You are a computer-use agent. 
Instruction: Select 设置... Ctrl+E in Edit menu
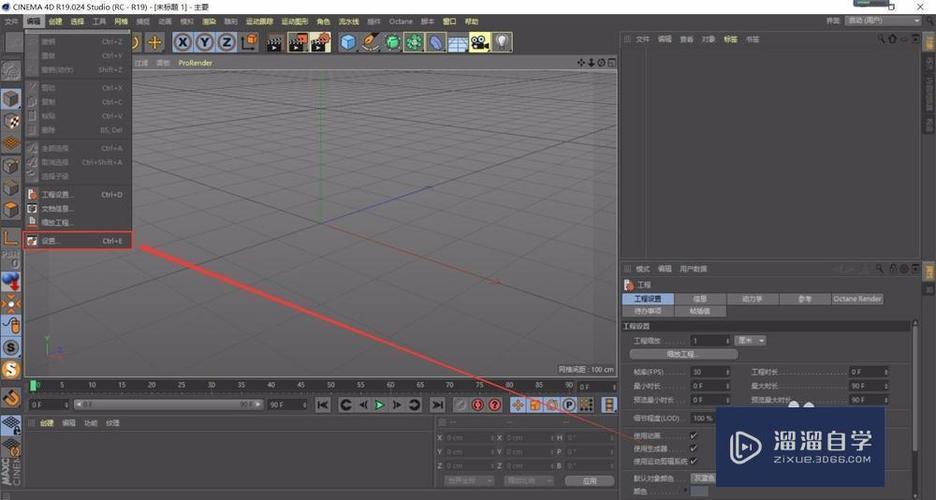(x=78, y=241)
